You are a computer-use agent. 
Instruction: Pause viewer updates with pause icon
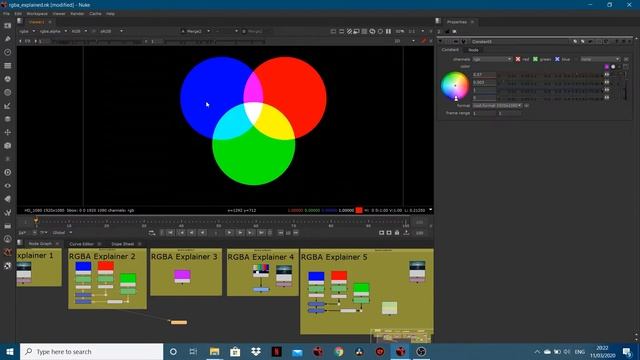(388, 31)
